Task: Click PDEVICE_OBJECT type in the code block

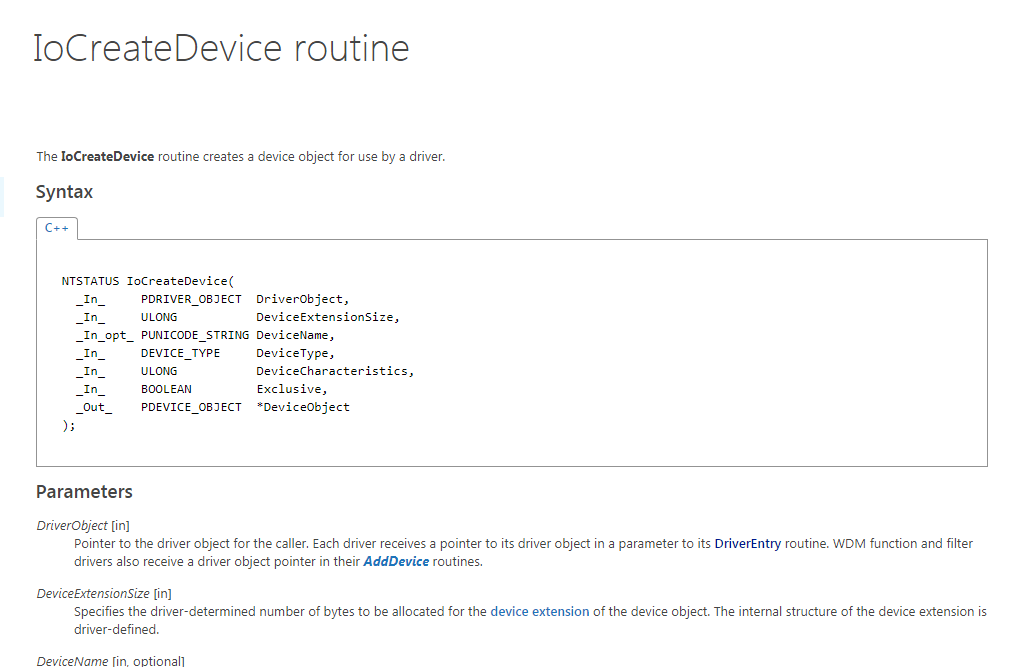Action: tap(190, 407)
